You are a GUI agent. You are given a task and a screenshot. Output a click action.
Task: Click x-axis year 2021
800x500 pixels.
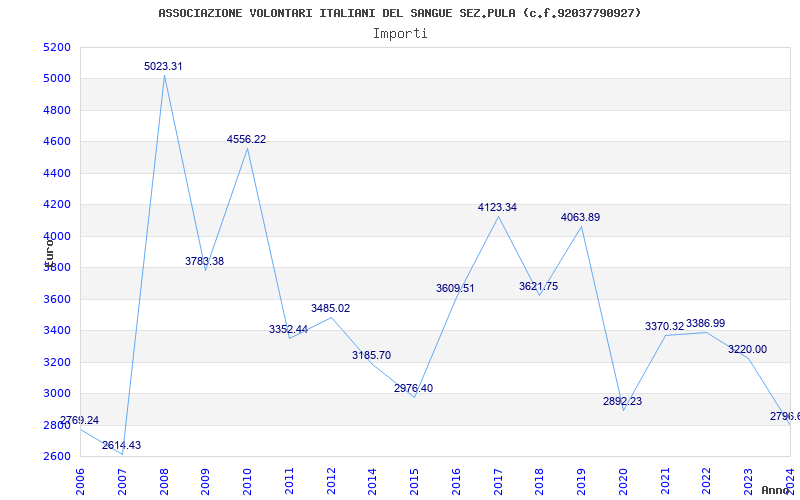(665, 482)
